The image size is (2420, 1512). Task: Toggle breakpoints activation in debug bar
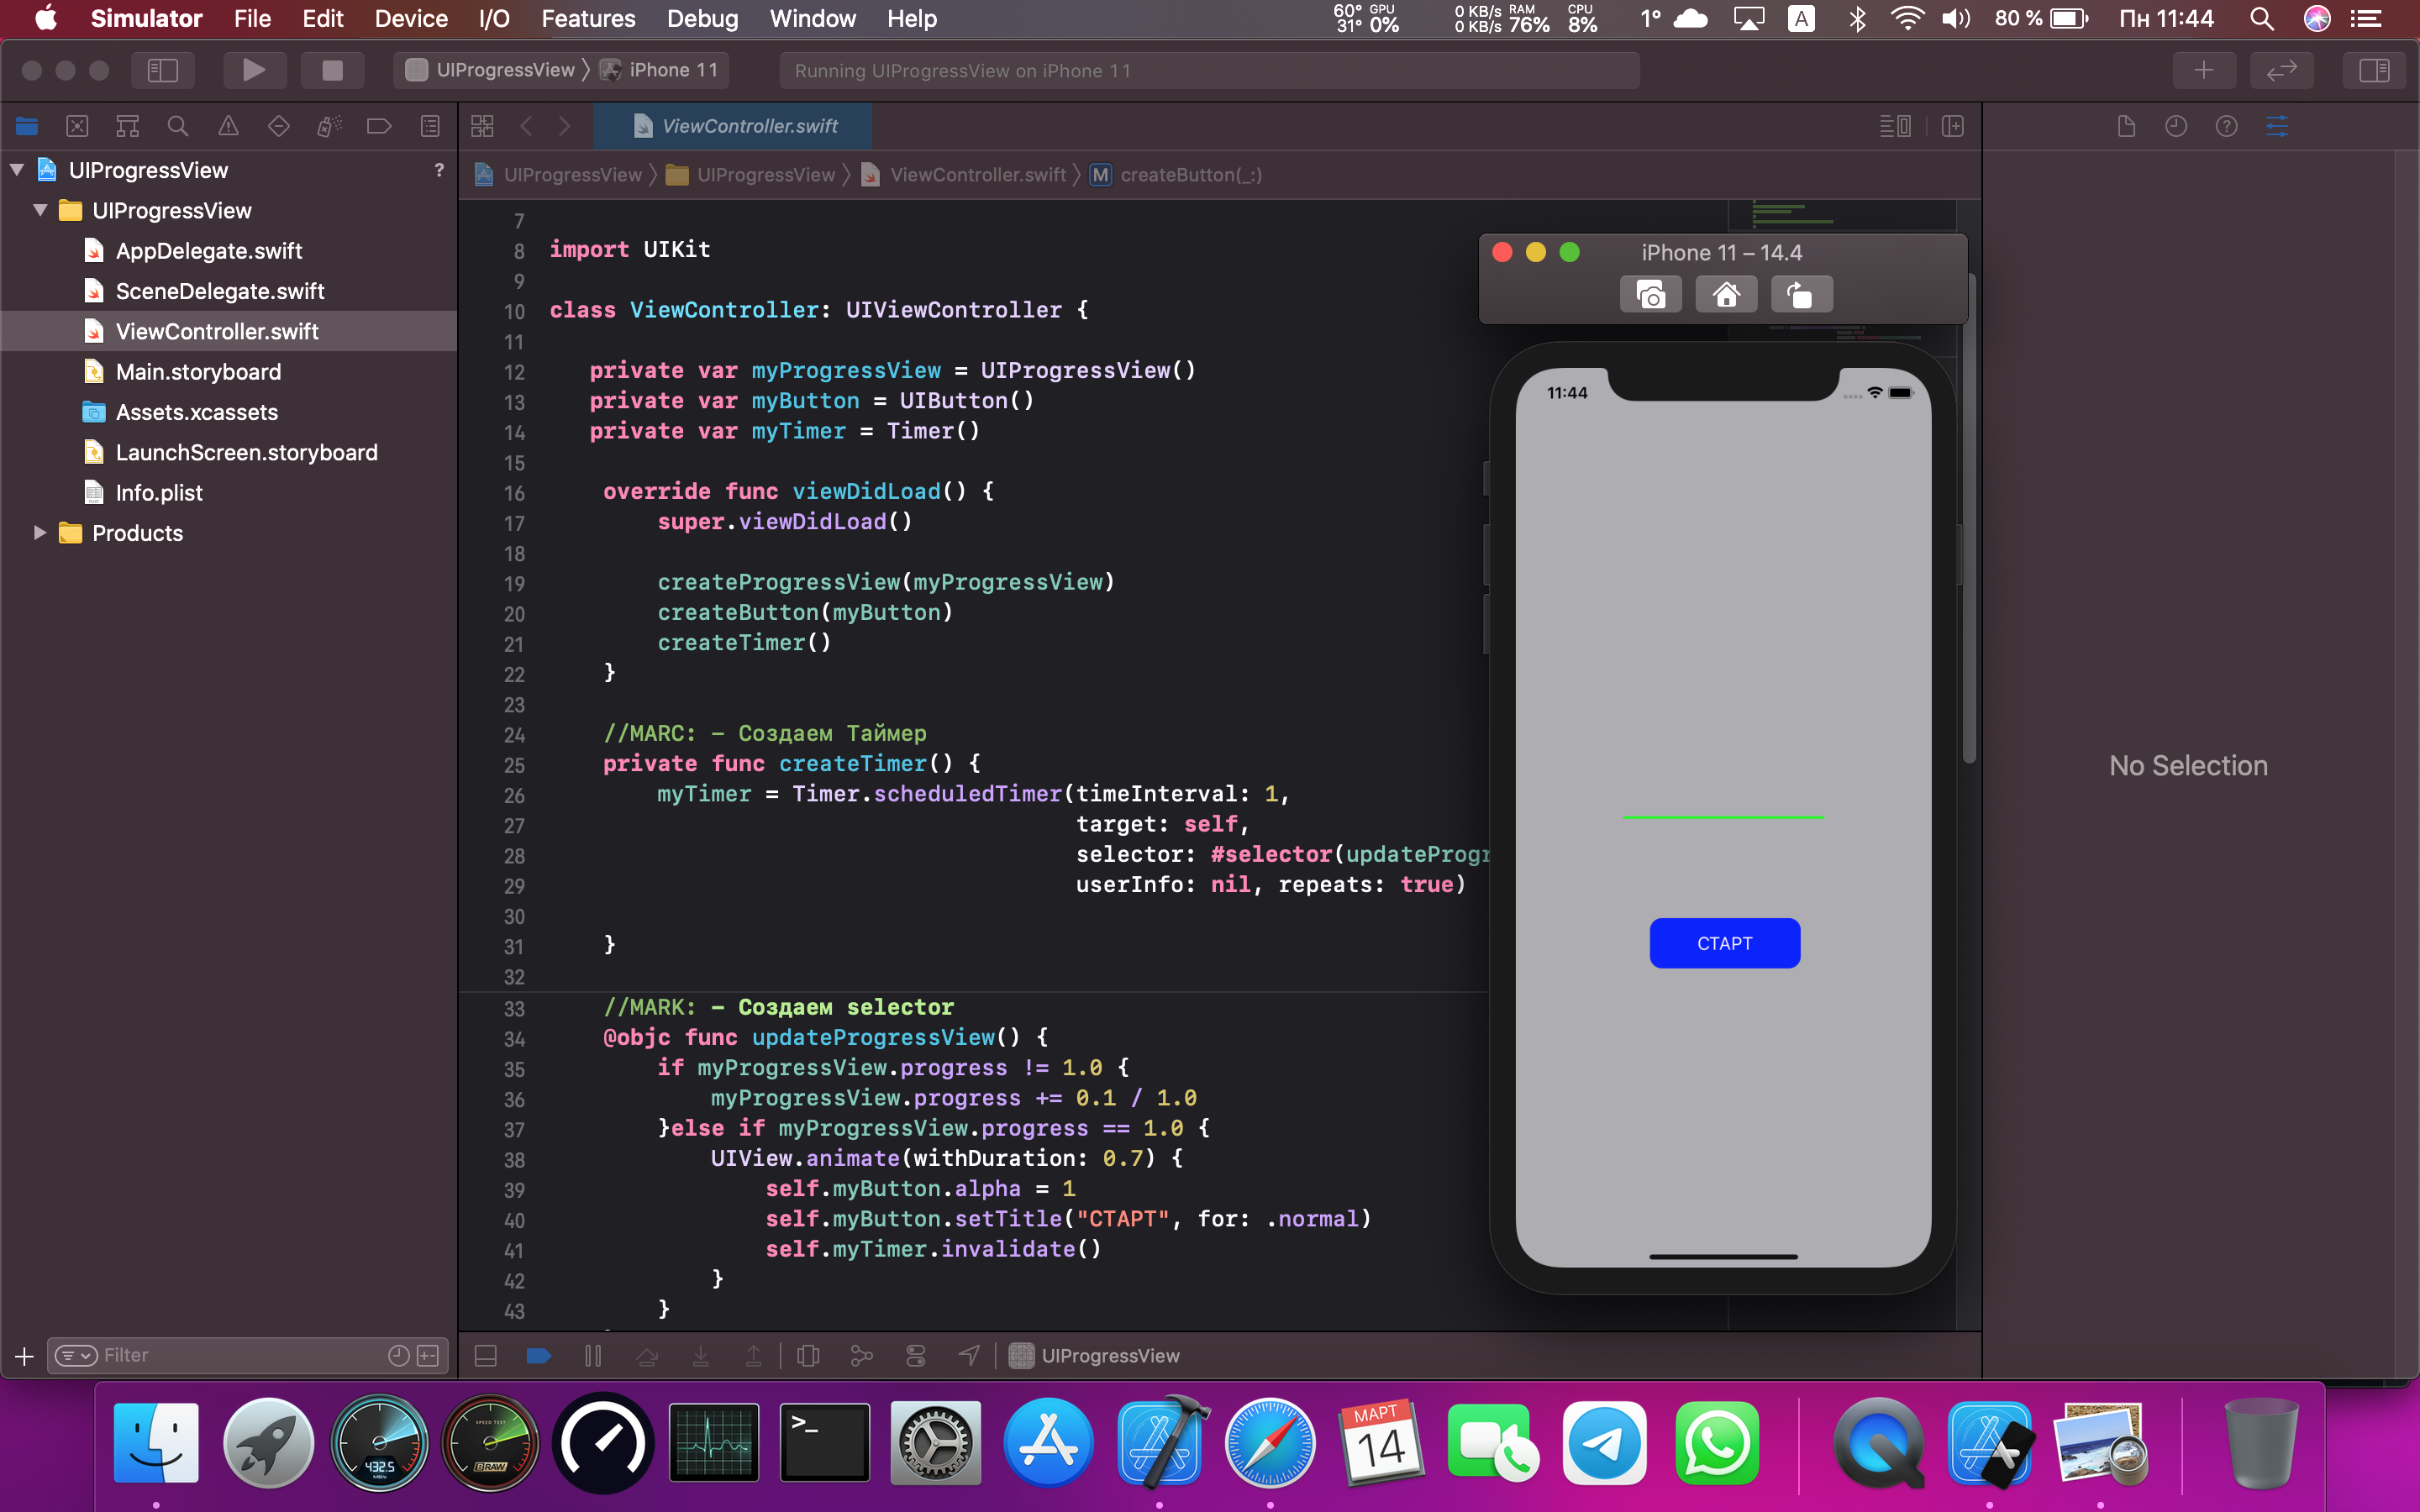point(538,1356)
